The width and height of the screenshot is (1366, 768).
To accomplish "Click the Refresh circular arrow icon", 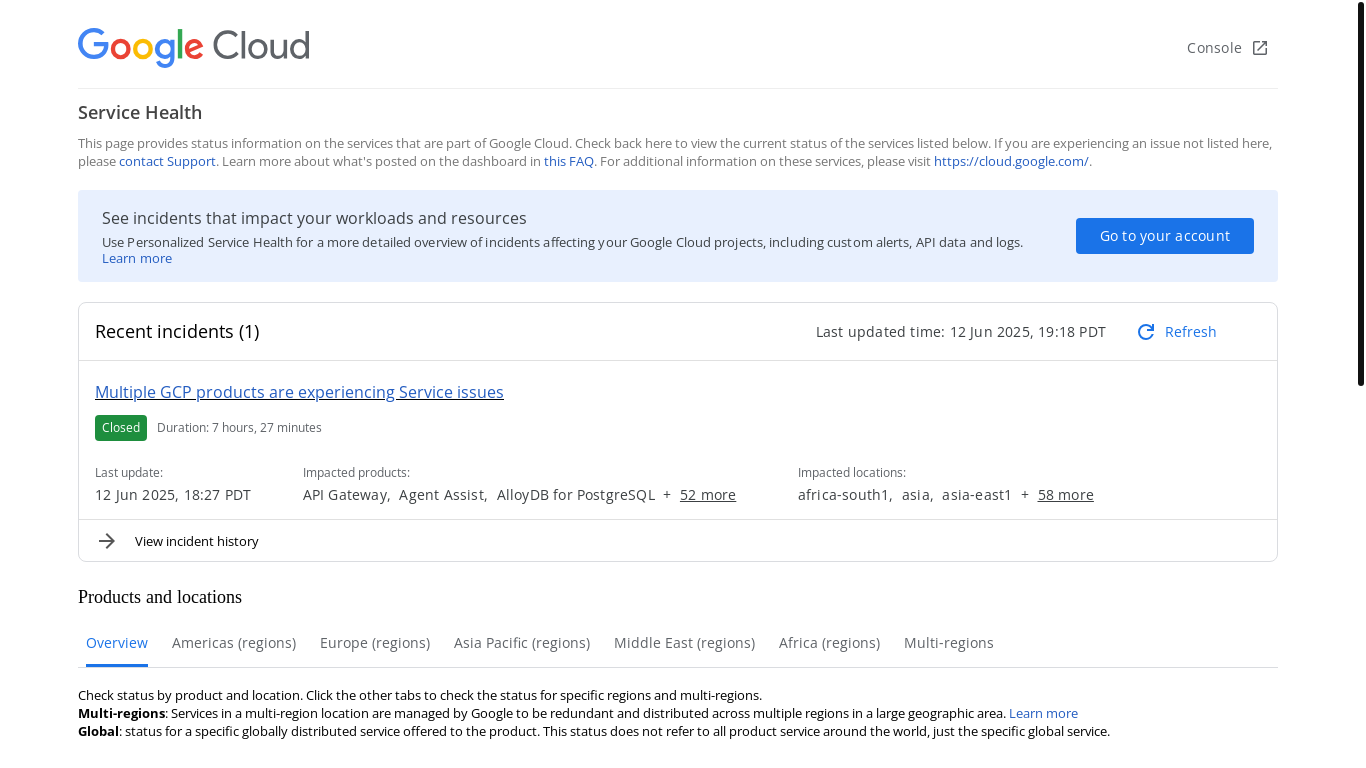I will [1146, 332].
